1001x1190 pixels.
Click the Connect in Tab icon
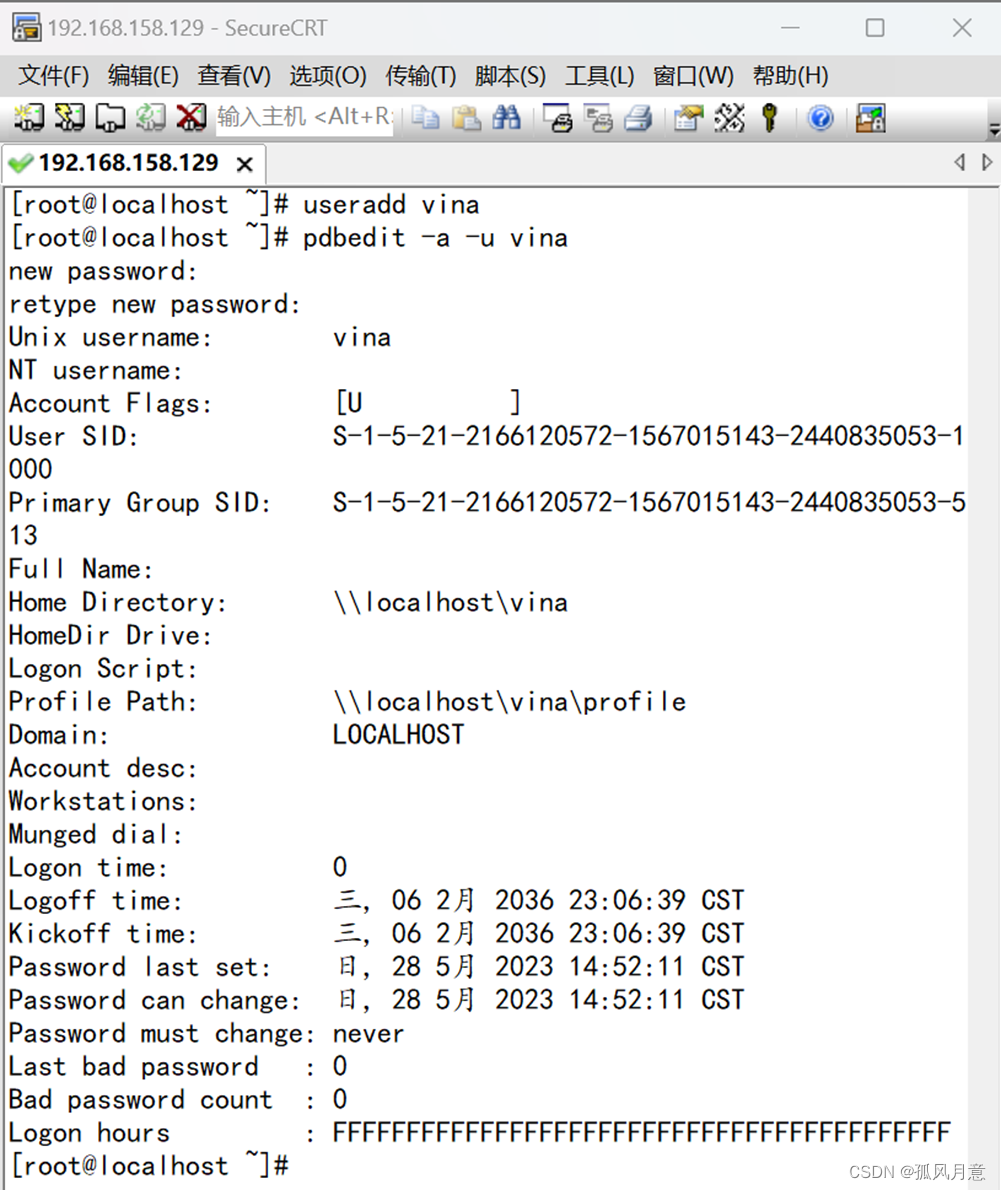tap(109, 118)
